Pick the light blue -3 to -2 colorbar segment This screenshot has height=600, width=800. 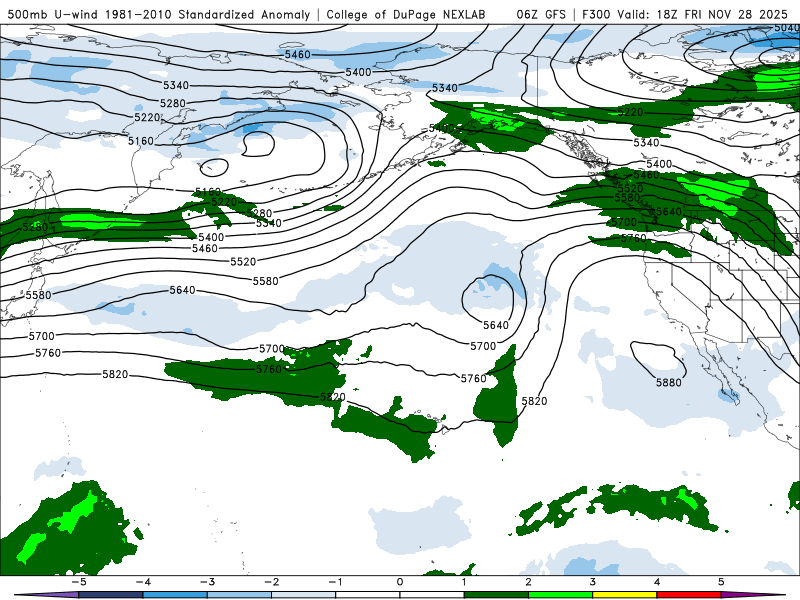(x=239, y=595)
